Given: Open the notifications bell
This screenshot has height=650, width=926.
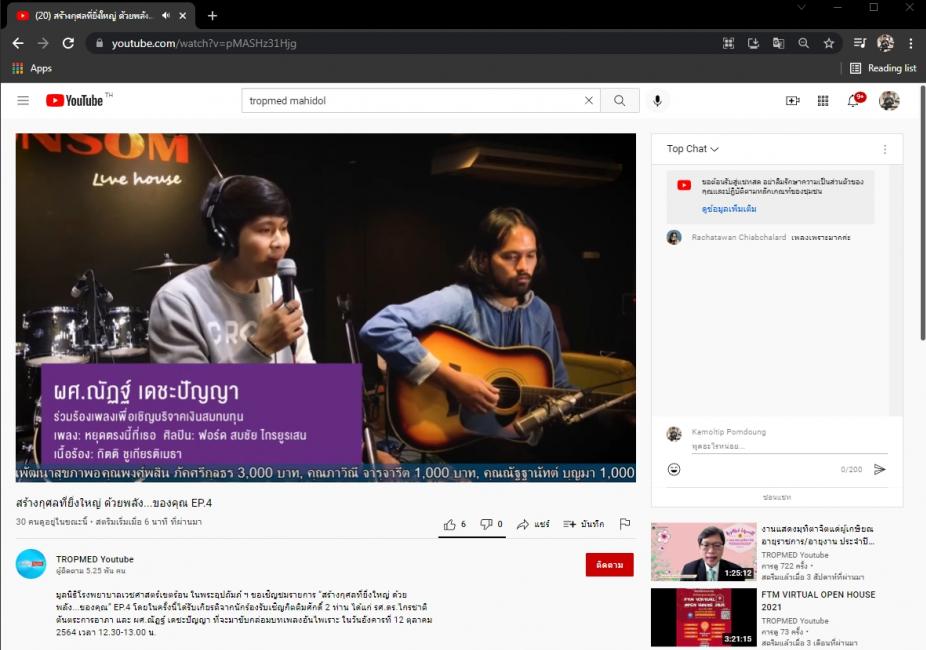Looking at the screenshot, I should (x=853, y=100).
